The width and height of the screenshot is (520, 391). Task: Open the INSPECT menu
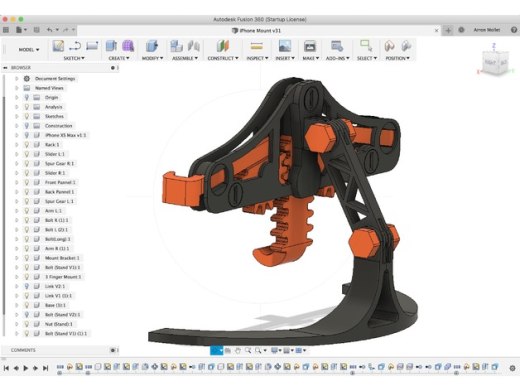click(x=257, y=58)
